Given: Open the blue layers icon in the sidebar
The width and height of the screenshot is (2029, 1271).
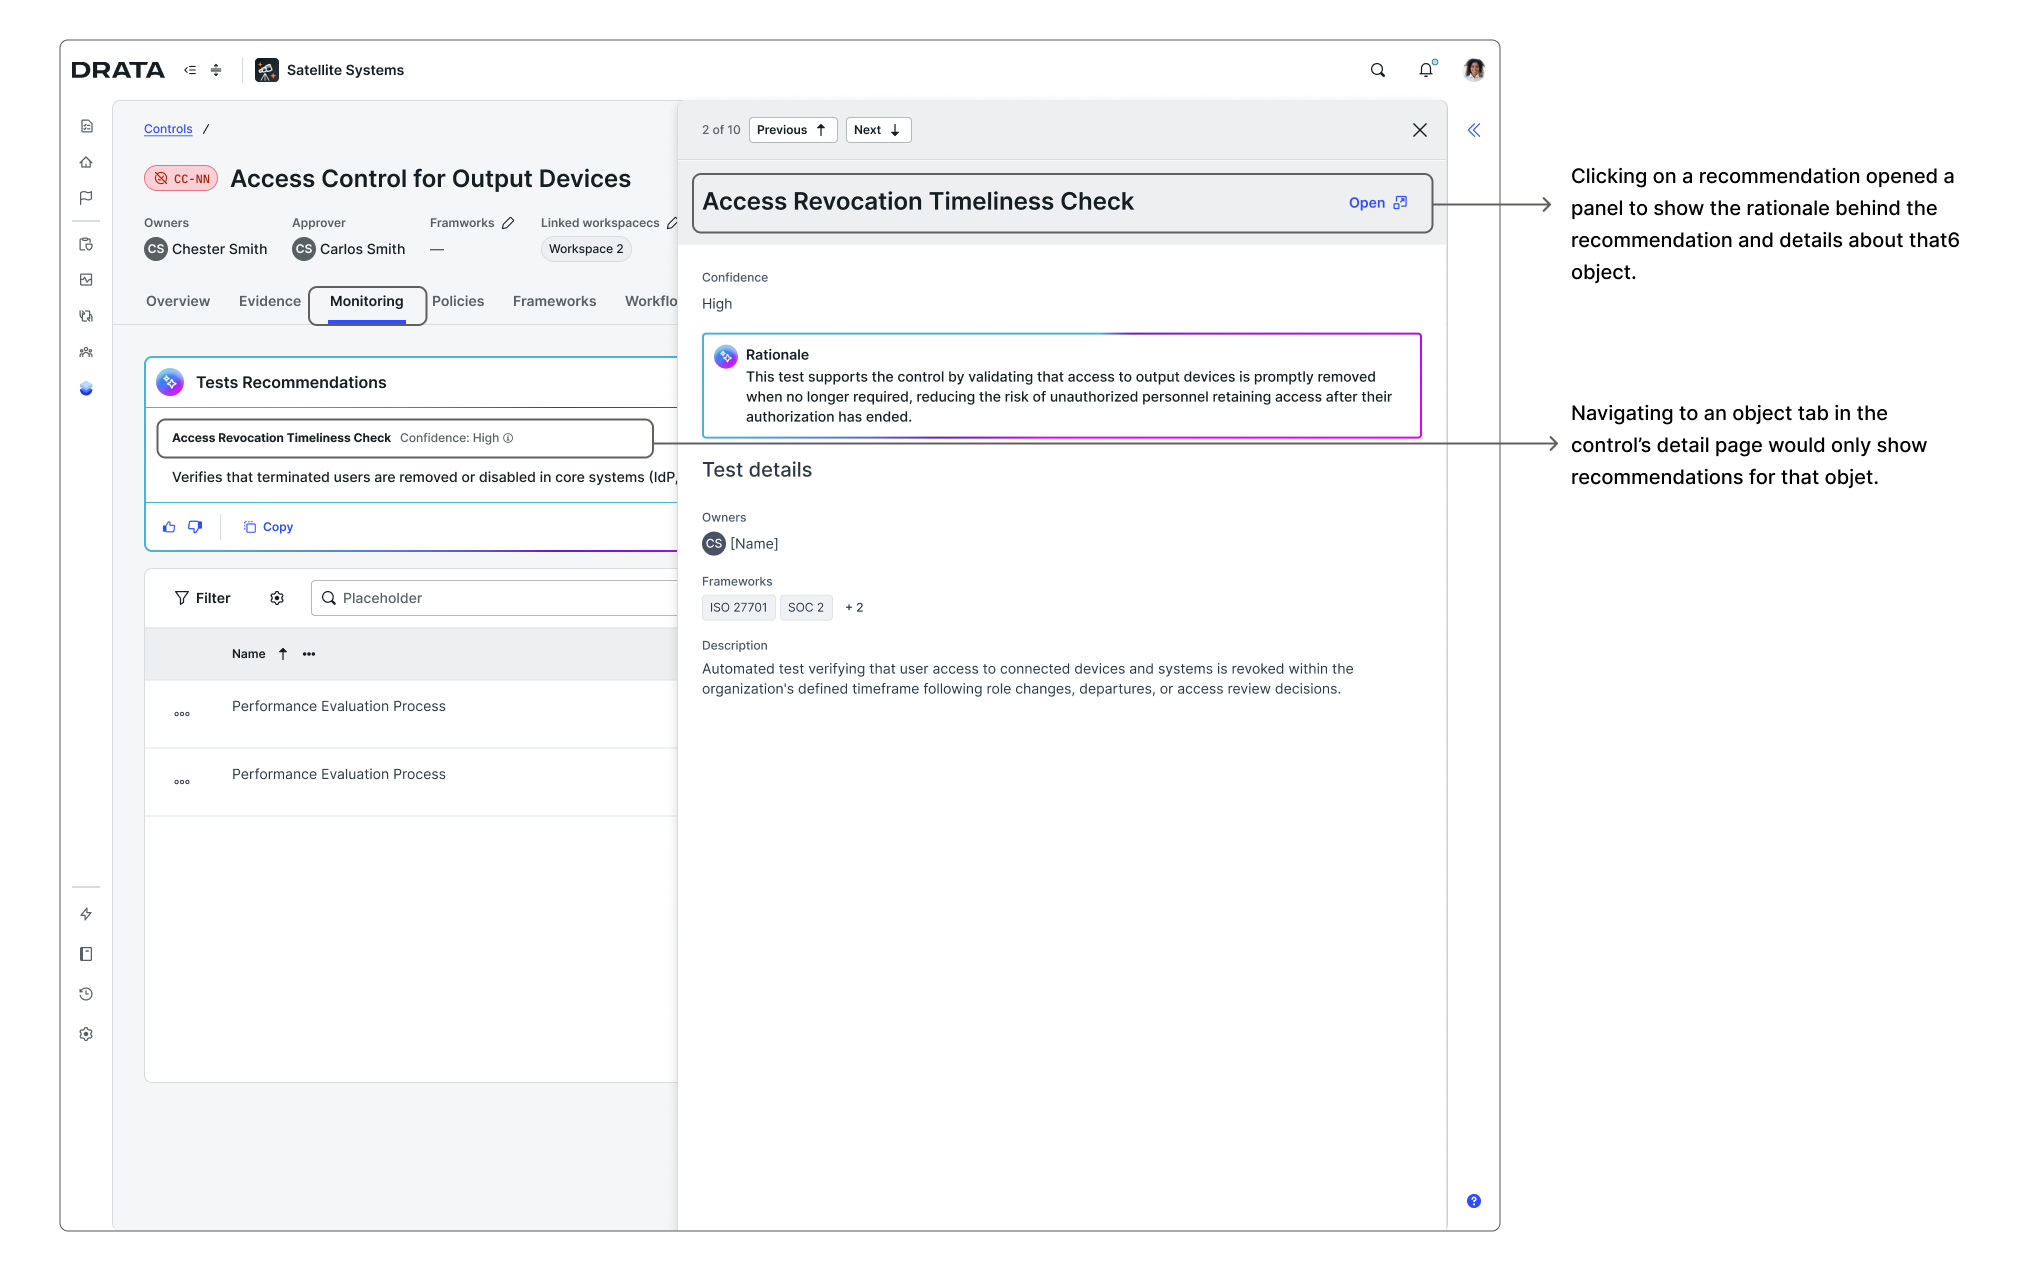Looking at the screenshot, I should pos(87,388).
